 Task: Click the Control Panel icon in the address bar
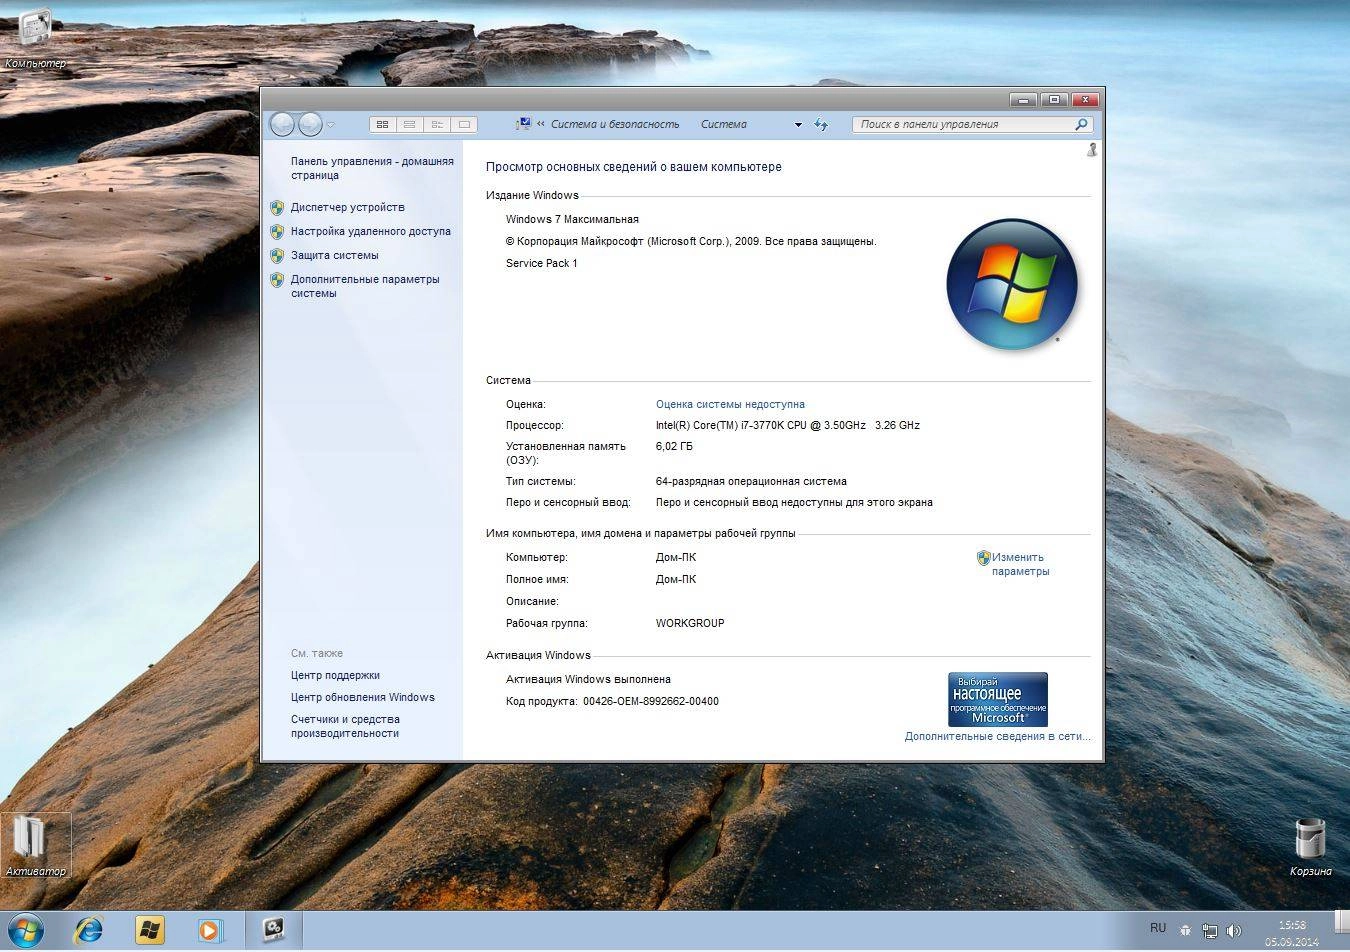pyautogui.click(x=523, y=124)
